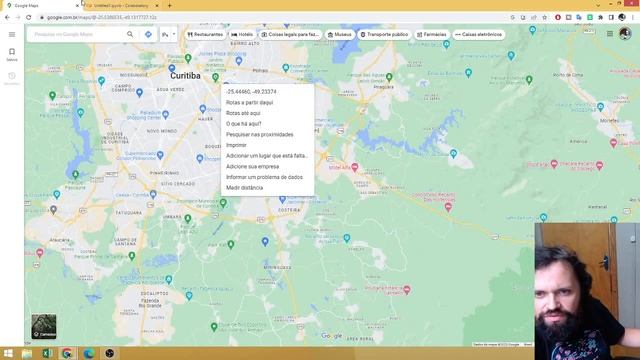Select Coisas legais para fazer chip
The image size is (640, 360).
290,35
